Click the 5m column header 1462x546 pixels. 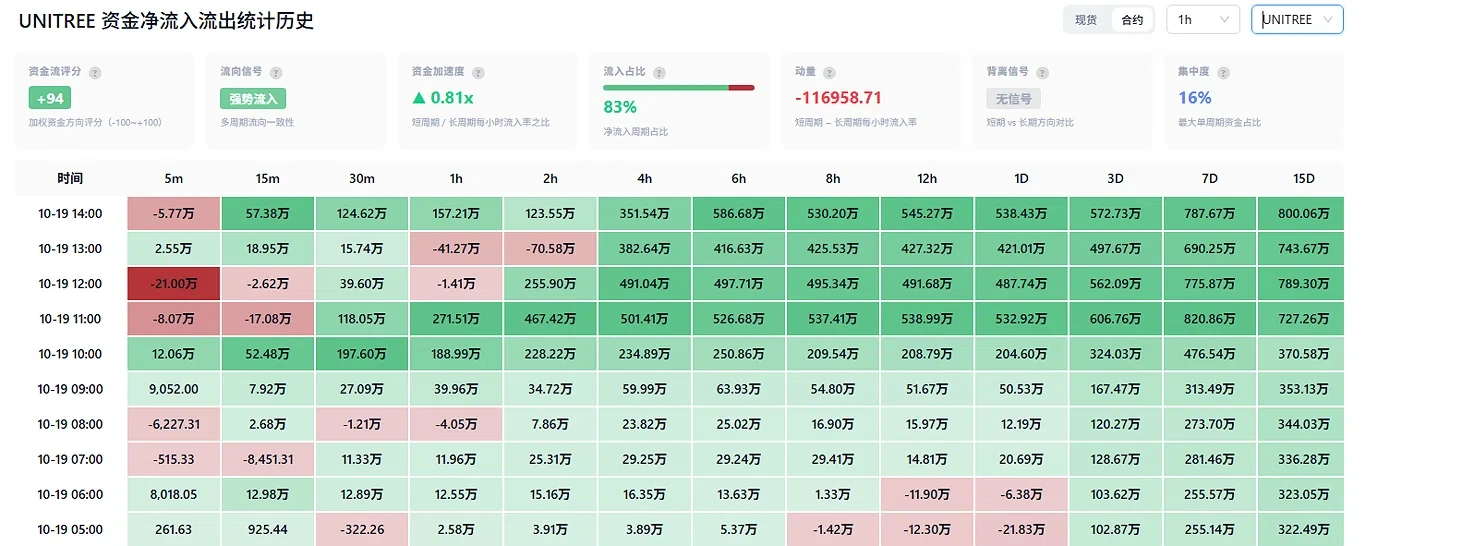point(174,179)
